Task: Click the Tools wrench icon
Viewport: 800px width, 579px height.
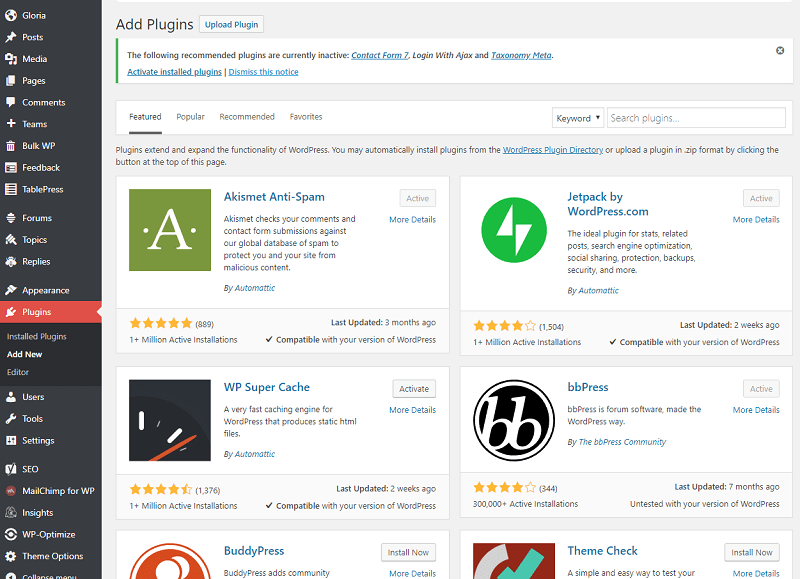Action: [x=11, y=419]
